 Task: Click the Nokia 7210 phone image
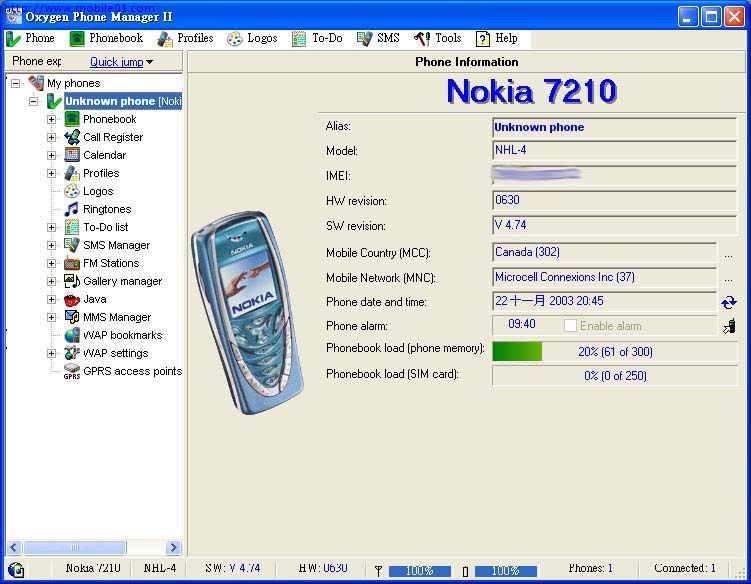pos(248,313)
